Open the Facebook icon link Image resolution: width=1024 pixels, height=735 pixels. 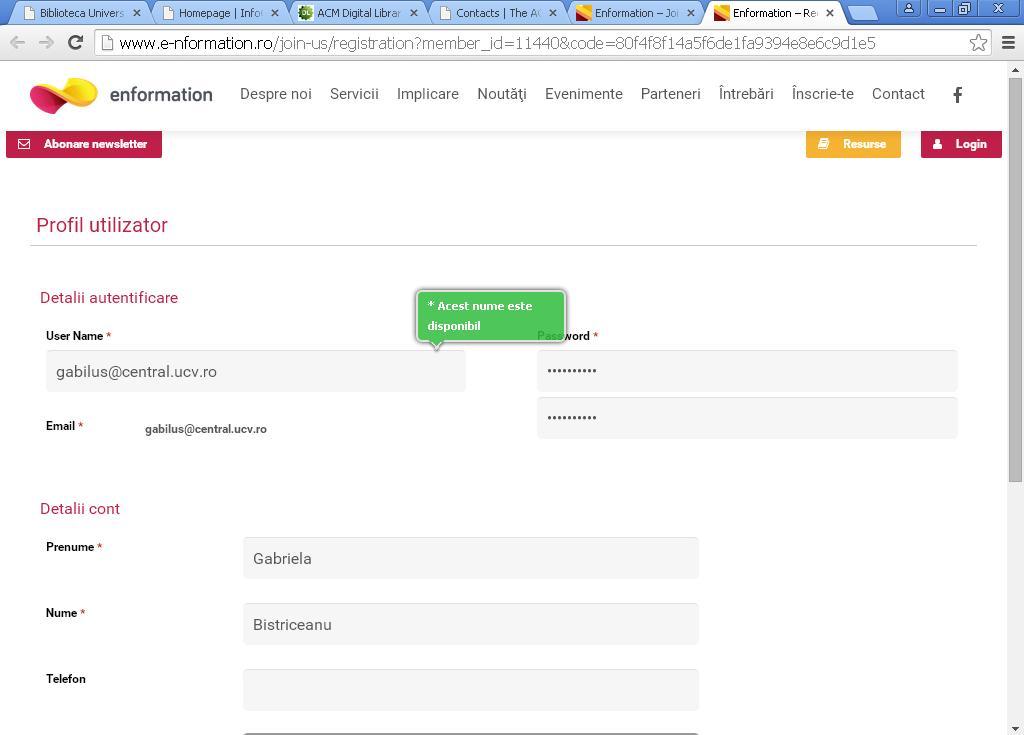click(957, 95)
